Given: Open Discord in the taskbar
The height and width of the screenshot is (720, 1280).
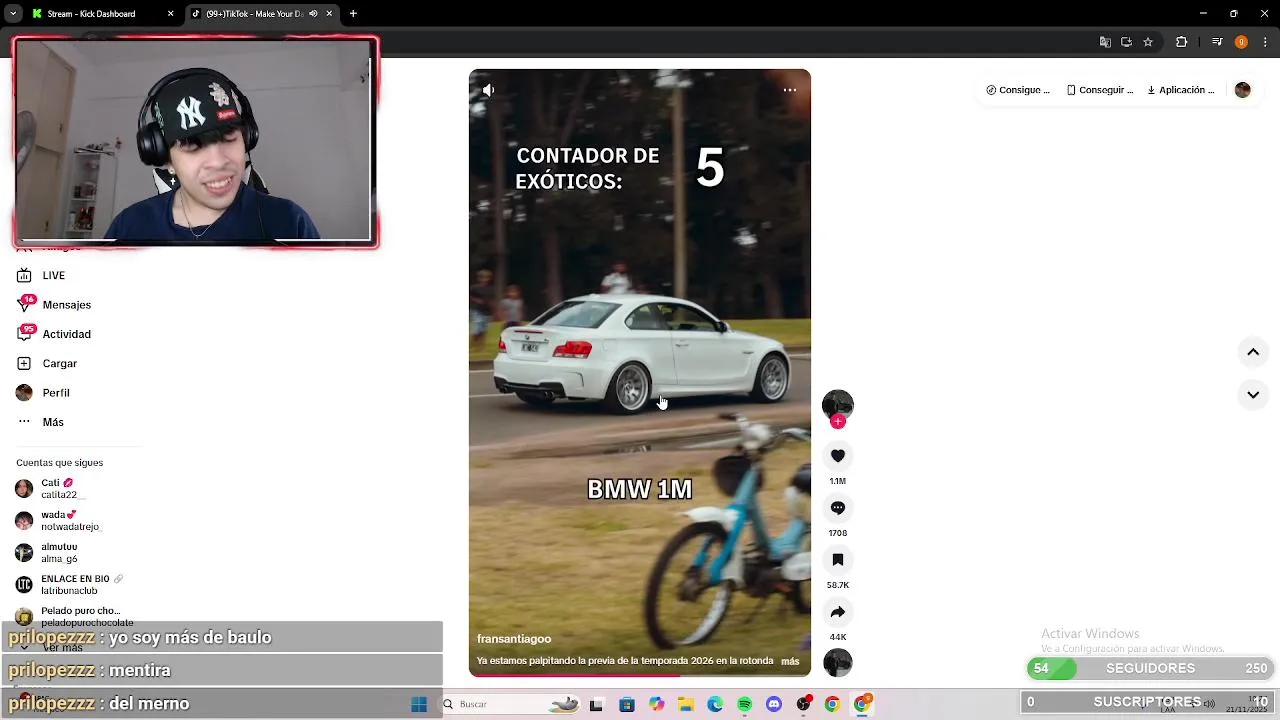Looking at the screenshot, I should [773, 705].
